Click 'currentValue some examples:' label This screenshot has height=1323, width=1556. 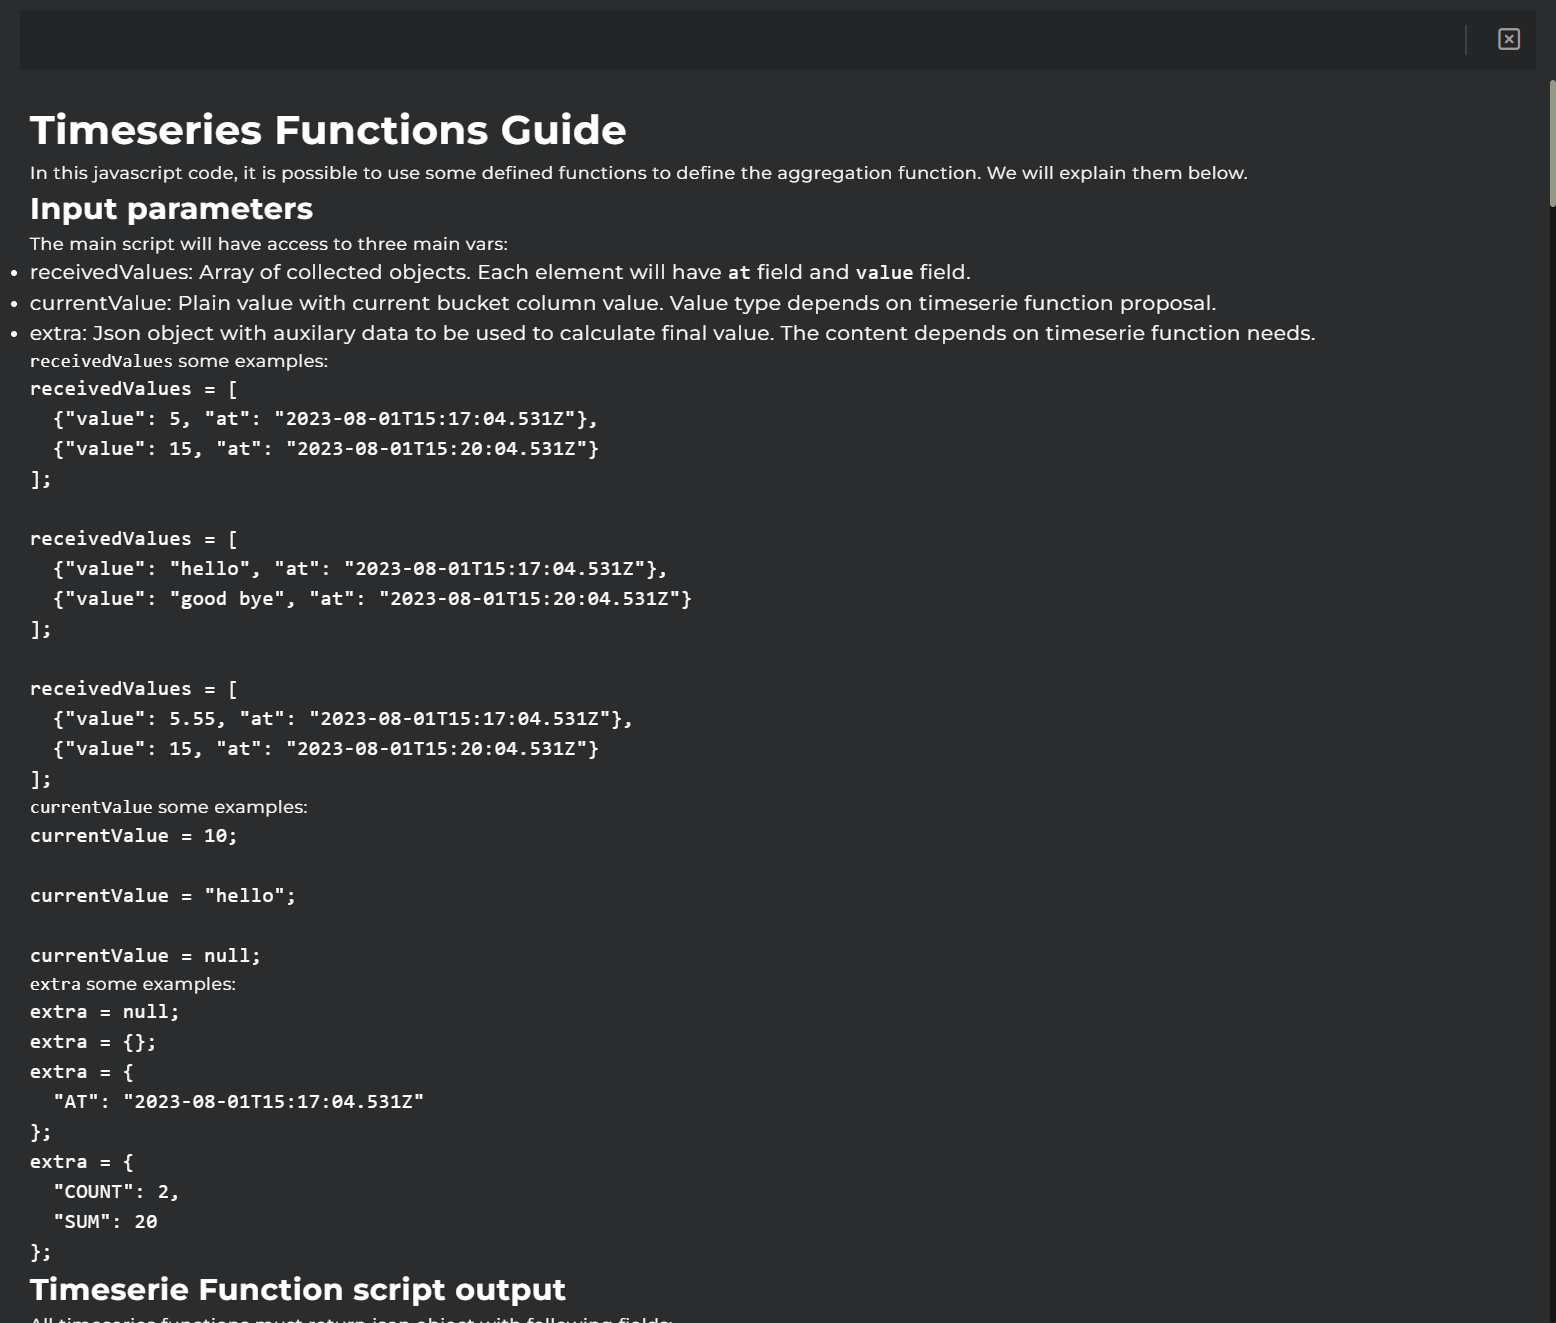point(169,807)
